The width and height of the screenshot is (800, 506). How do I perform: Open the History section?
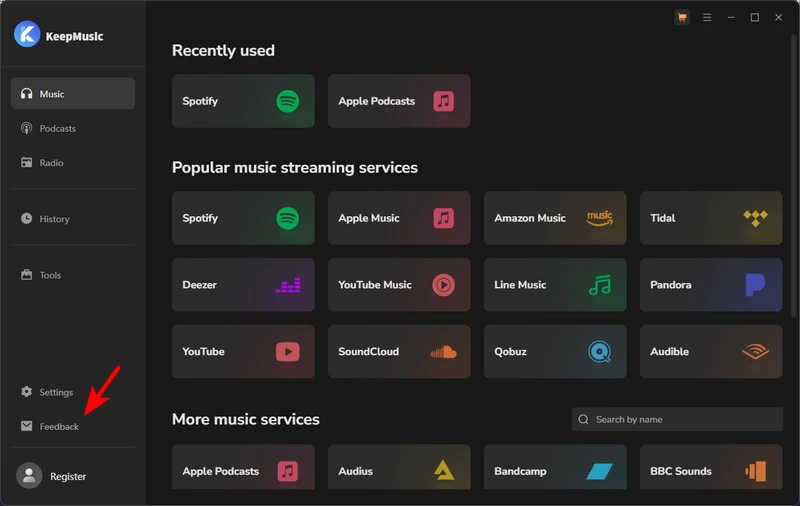pyautogui.click(x=73, y=219)
